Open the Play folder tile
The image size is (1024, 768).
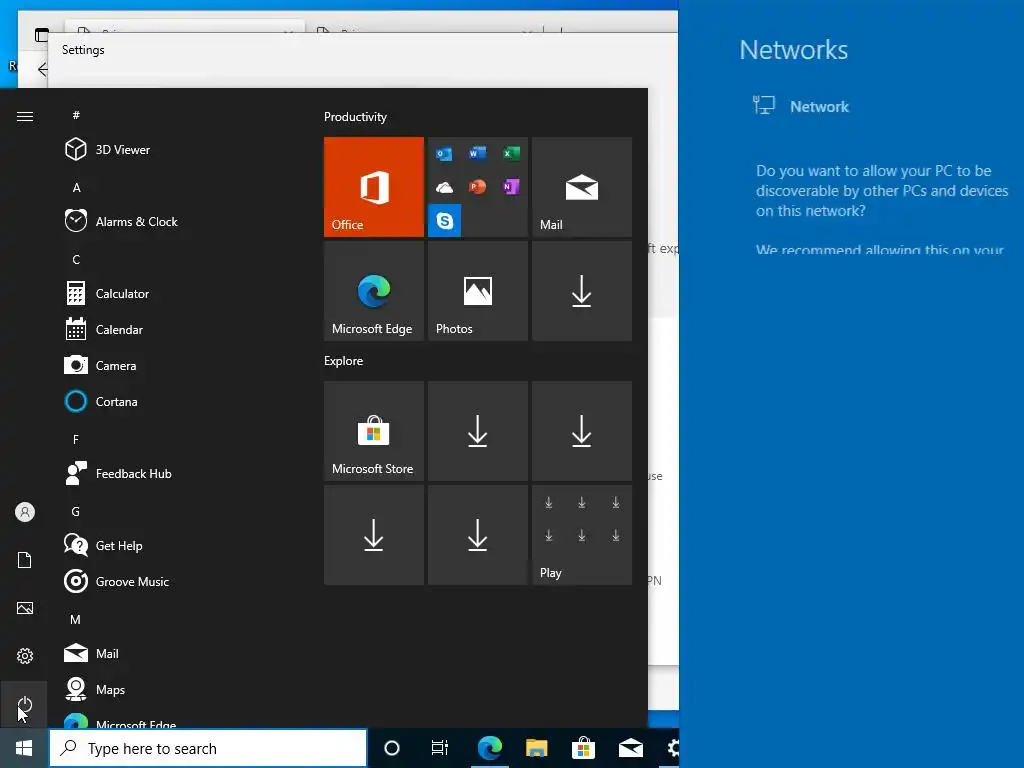tap(582, 535)
